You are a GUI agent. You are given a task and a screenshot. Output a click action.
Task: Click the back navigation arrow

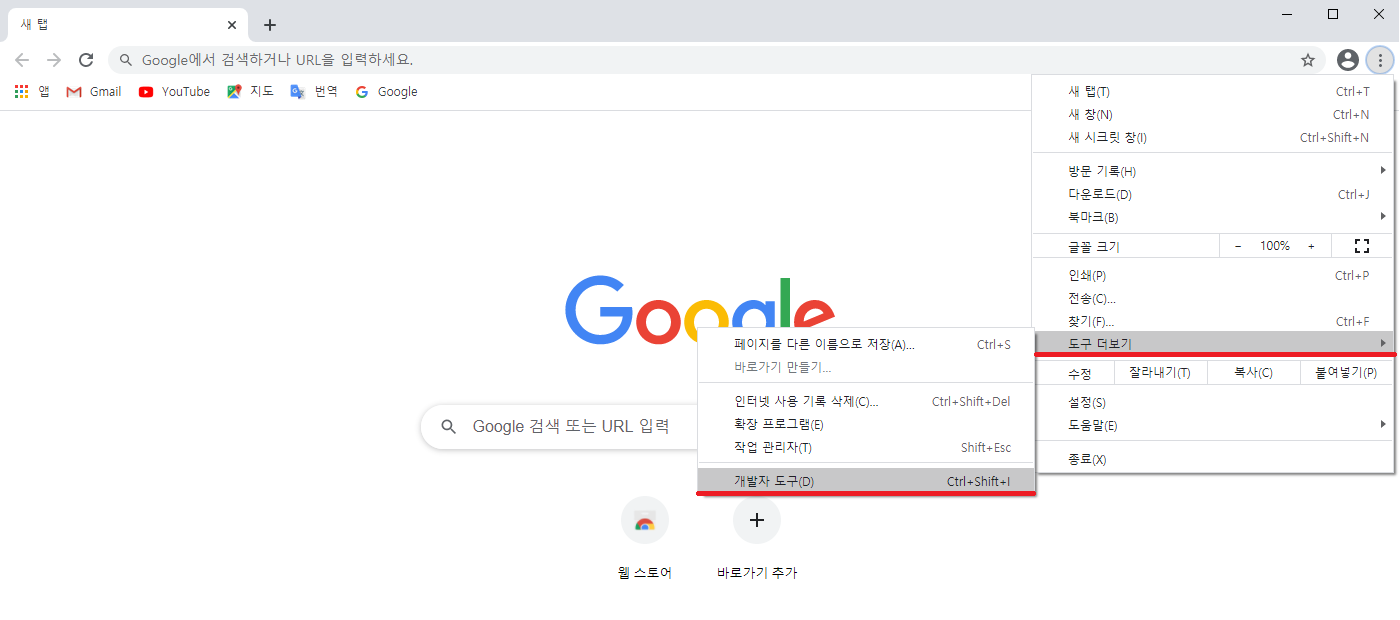click(x=22, y=60)
